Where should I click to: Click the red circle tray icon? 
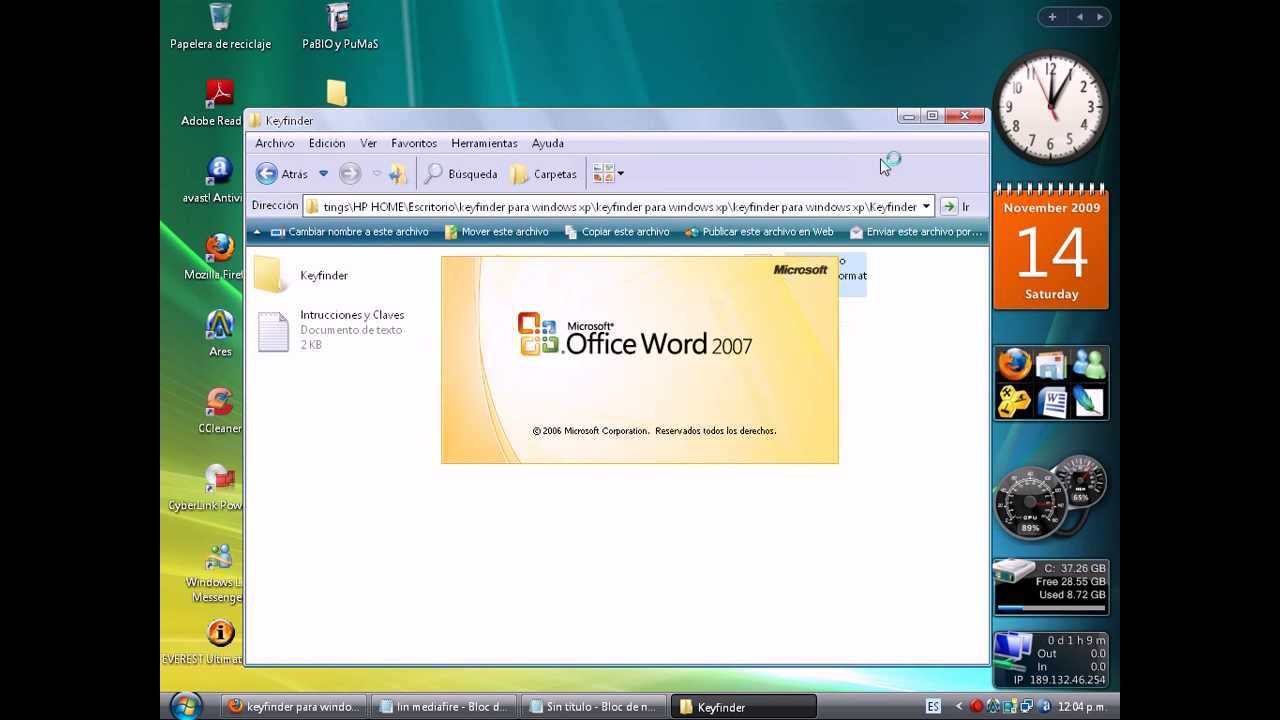[x=977, y=706]
